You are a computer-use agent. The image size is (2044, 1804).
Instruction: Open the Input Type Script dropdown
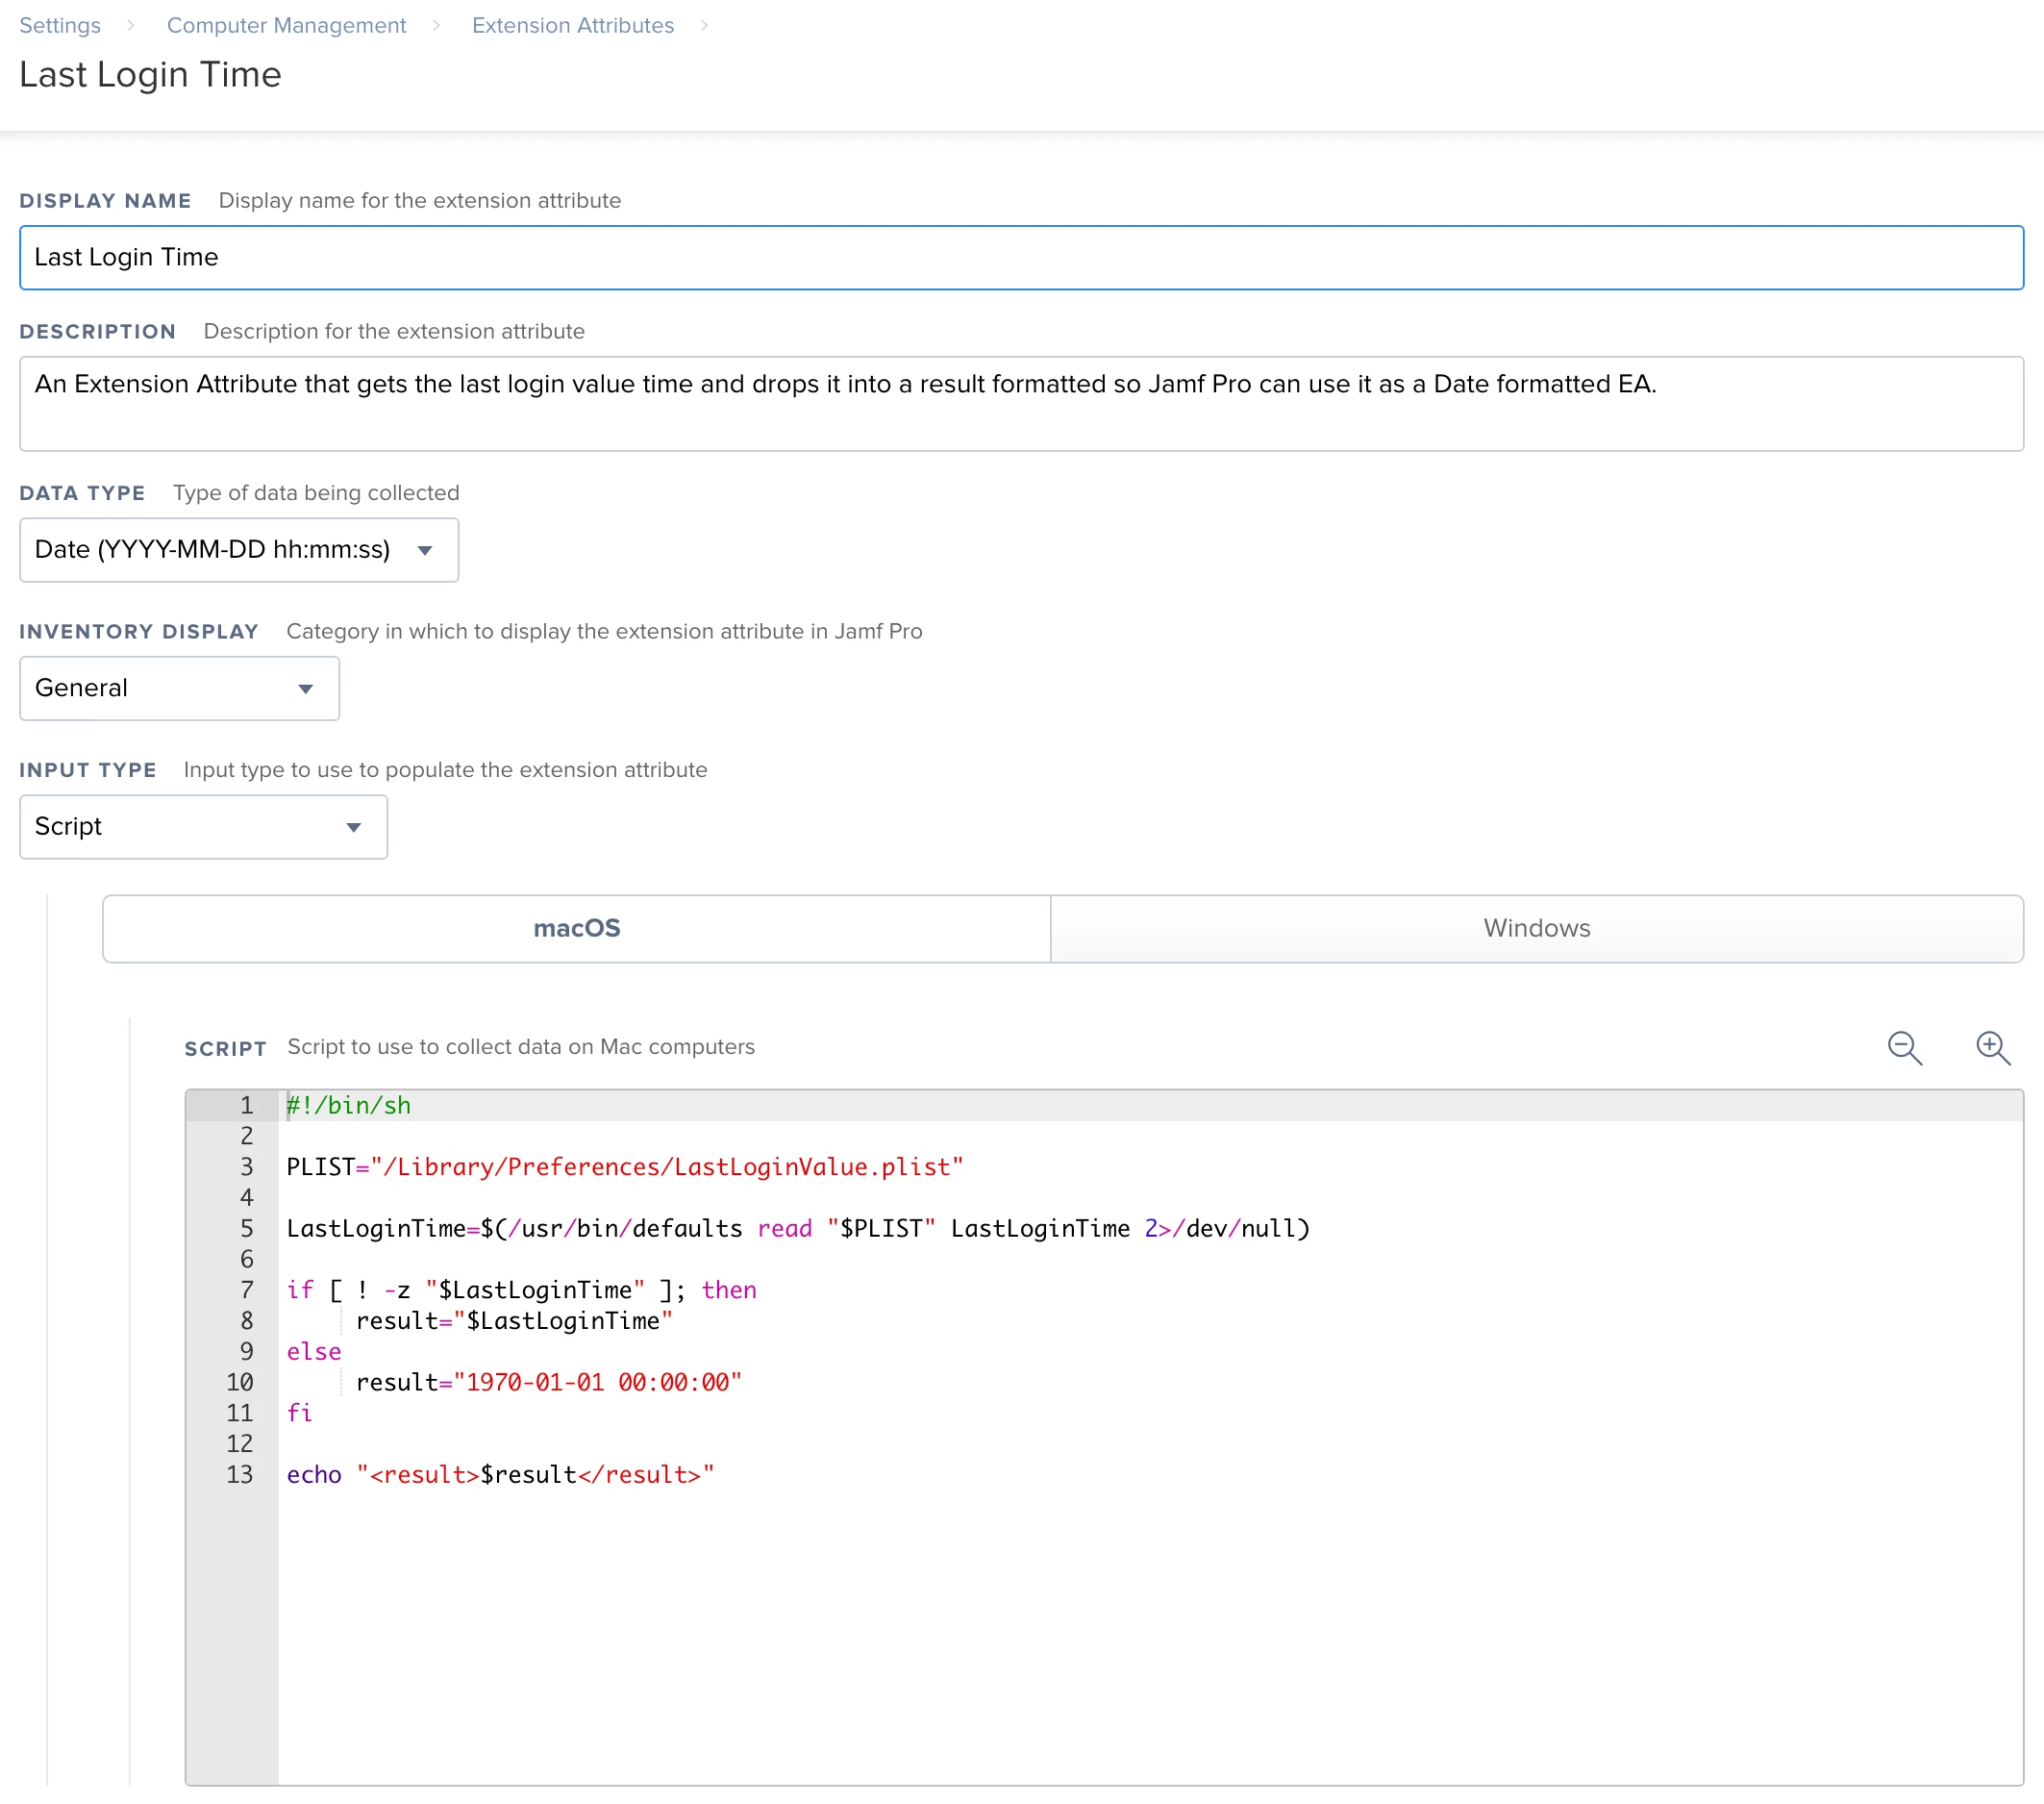(x=203, y=827)
